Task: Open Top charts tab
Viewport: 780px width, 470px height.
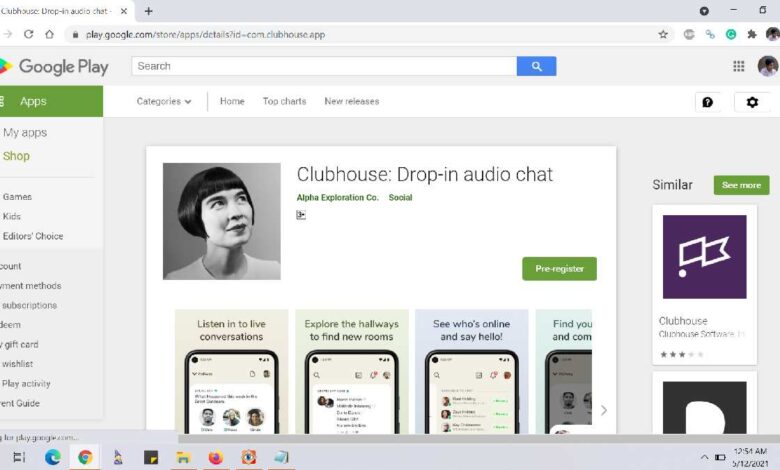Action: point(284,101)
